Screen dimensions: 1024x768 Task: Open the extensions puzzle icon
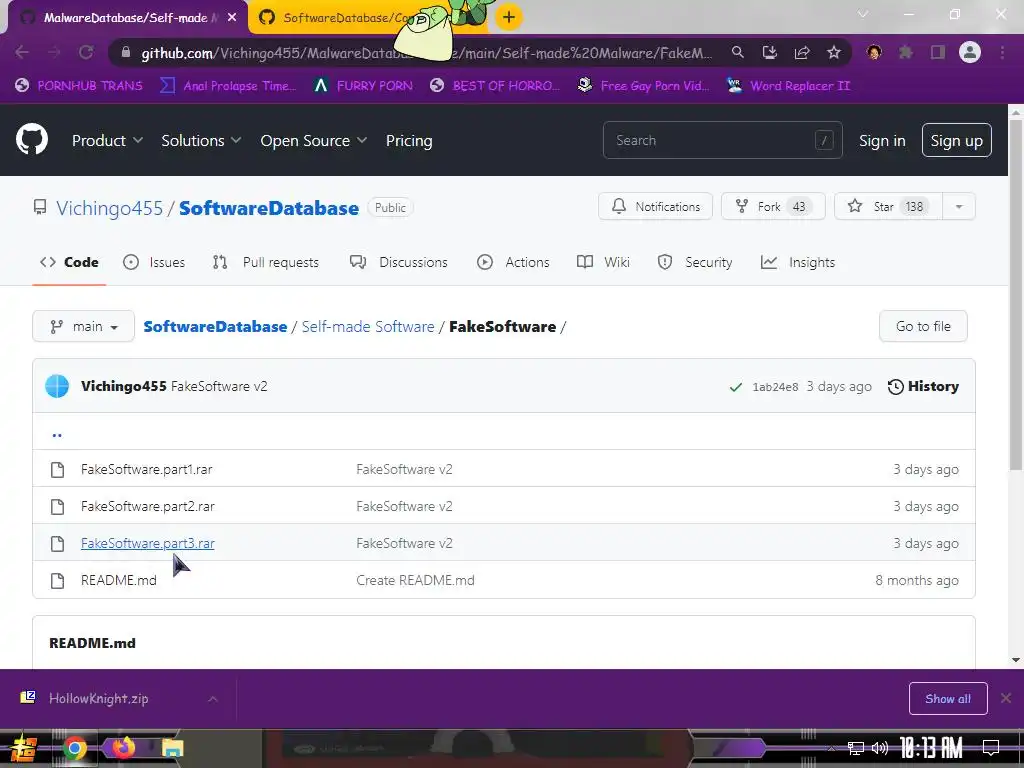(x=906, y=52)
